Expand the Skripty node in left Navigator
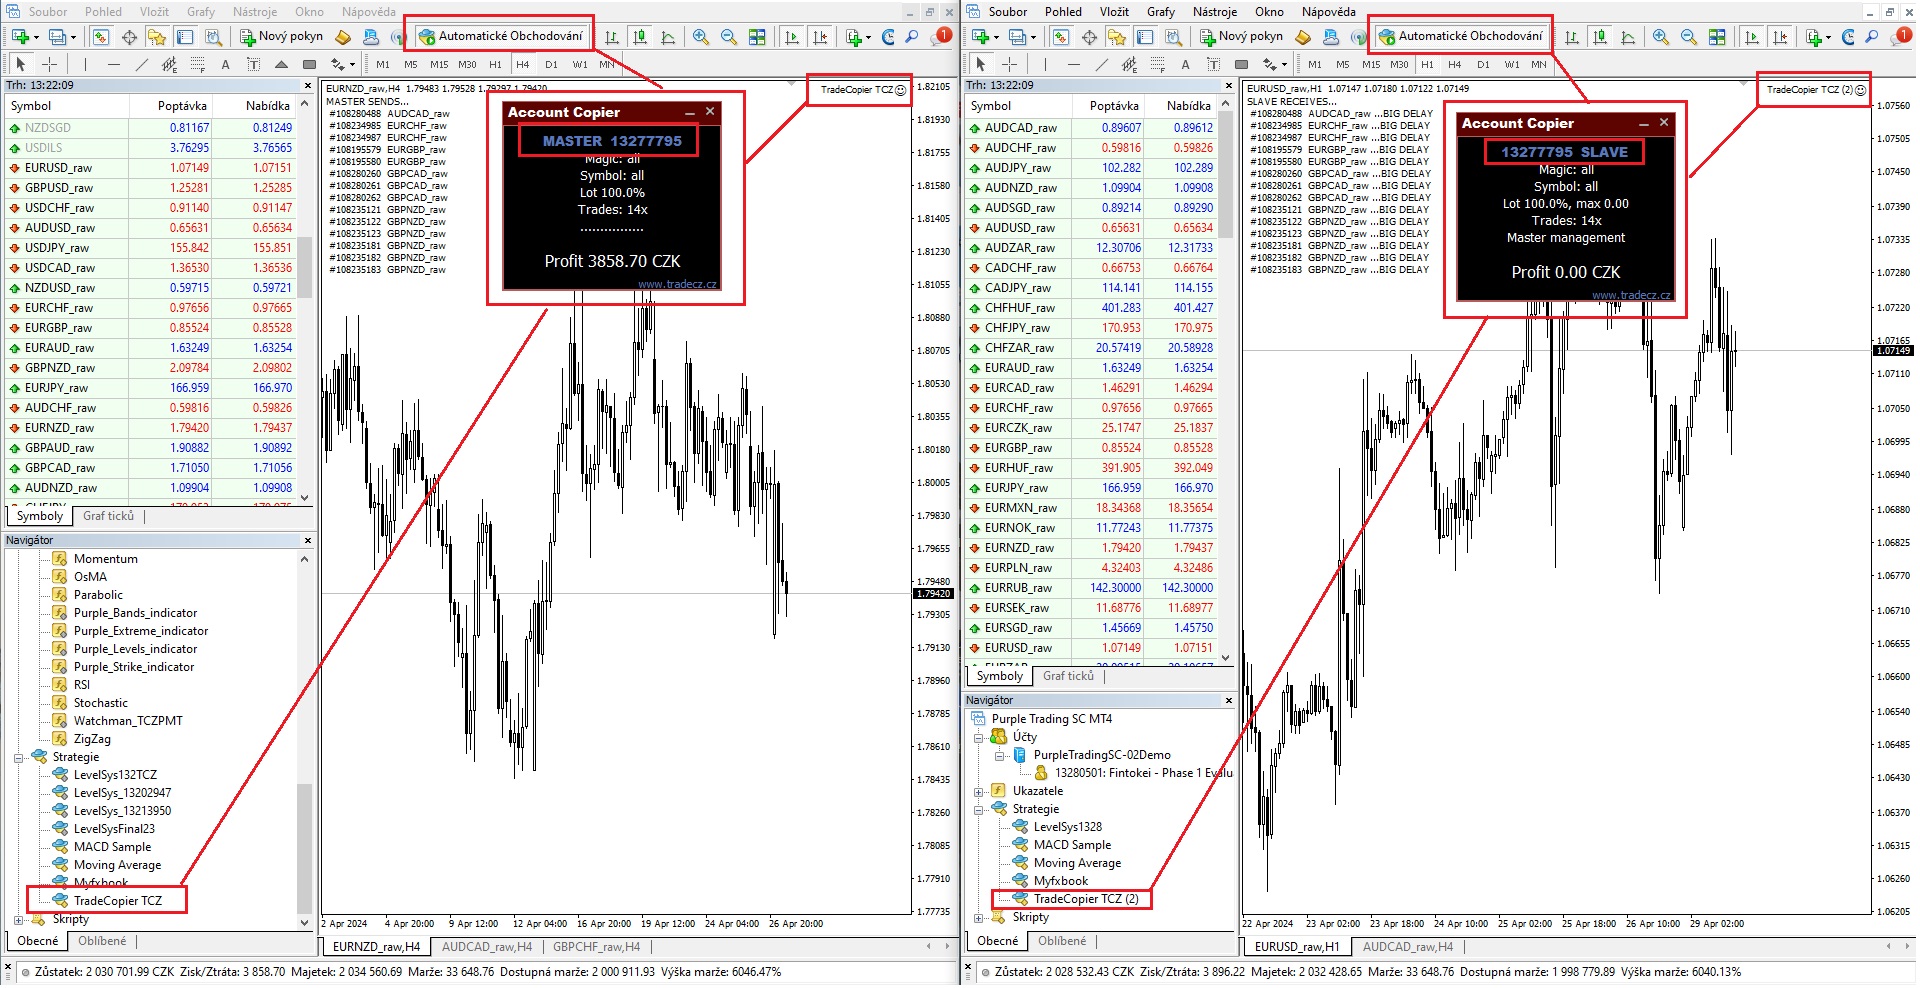Viewport: 1920px width, 988px height. click(x=19, y=919)
